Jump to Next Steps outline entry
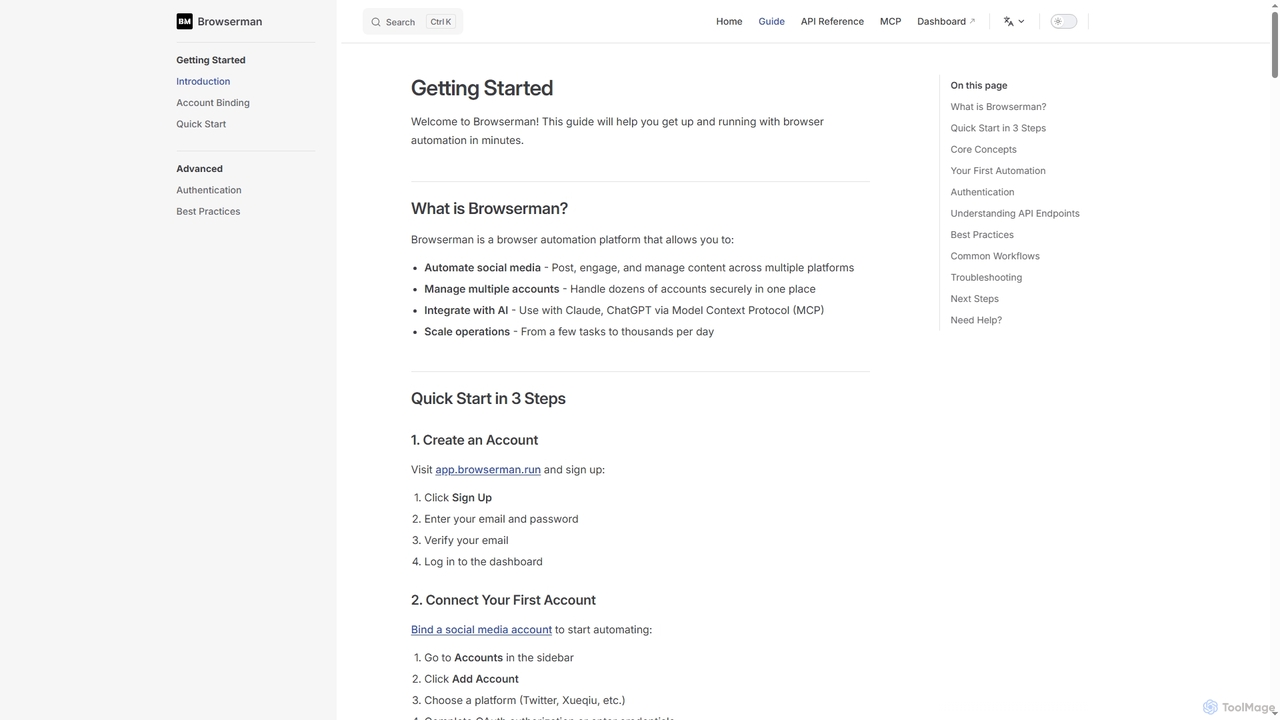This screenshot has height=720, width=1280. pyautogui.click(x=974, y=299)
